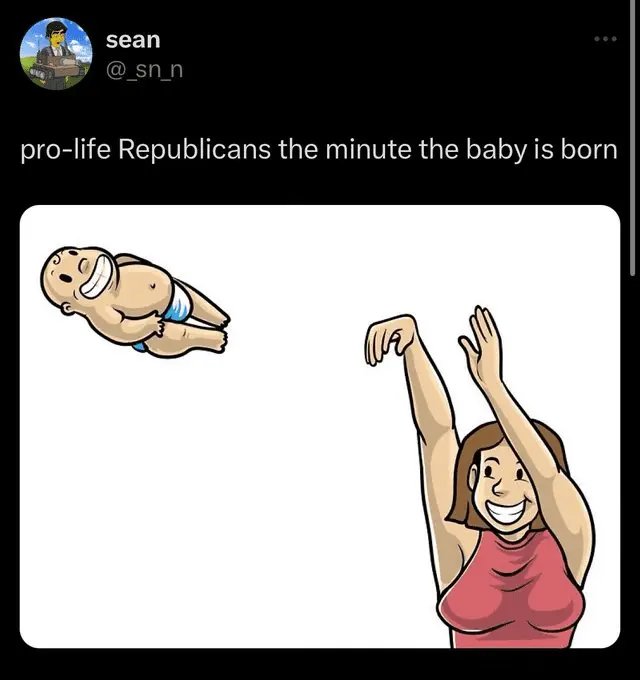640x680 pixels.
Task: Click the woman's red tank top
Action: [x=510, y=590]
